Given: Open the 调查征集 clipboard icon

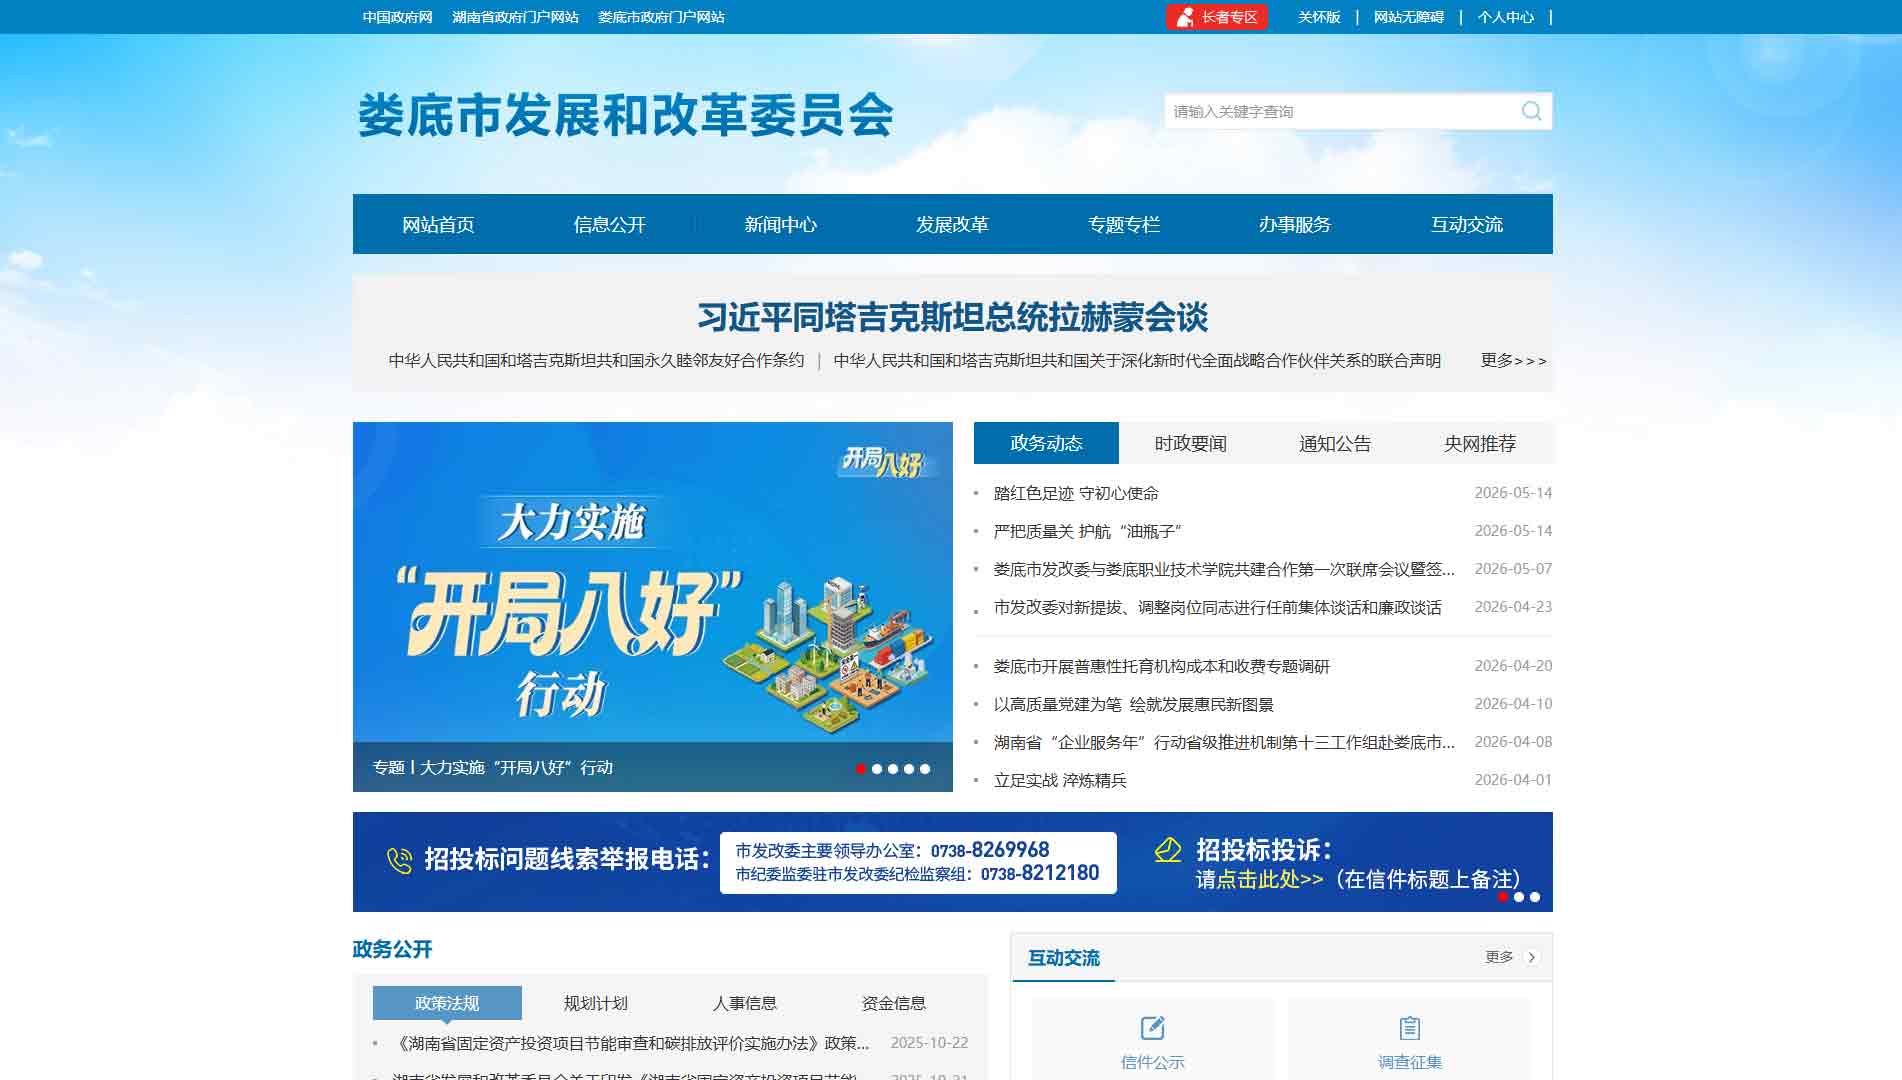Looking at the screenshot, I should coord(1409,1027).
